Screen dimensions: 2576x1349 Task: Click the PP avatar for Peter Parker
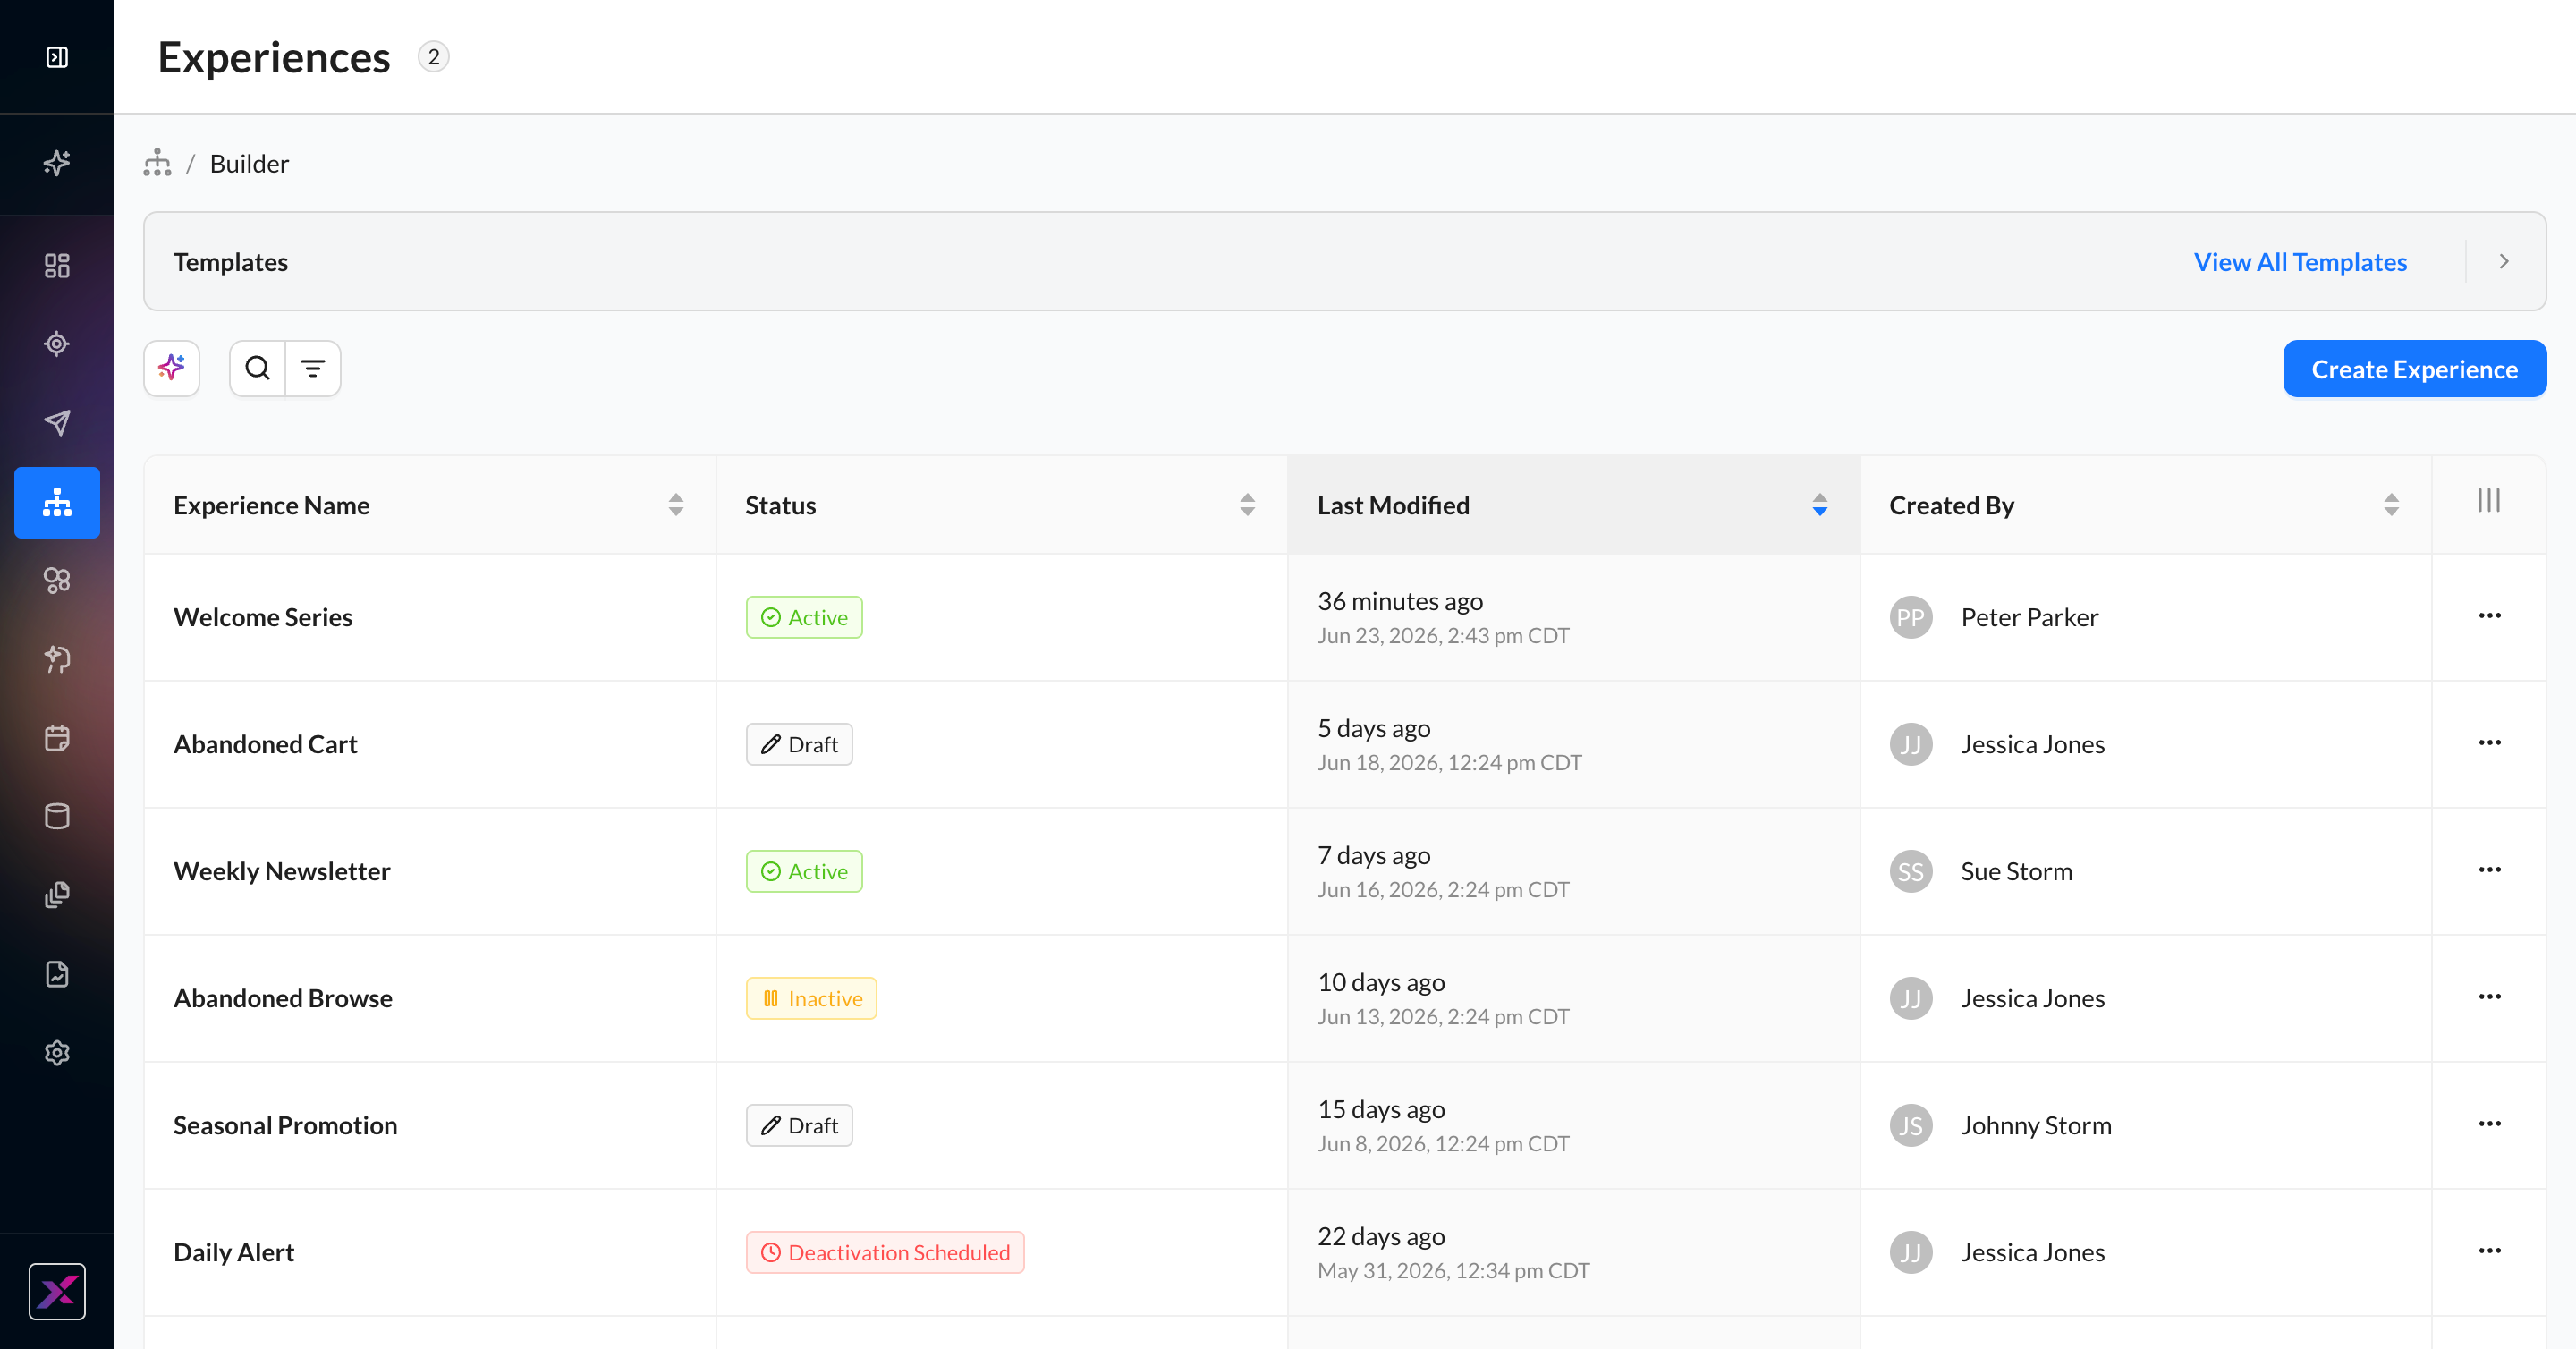coord(1910,617)
